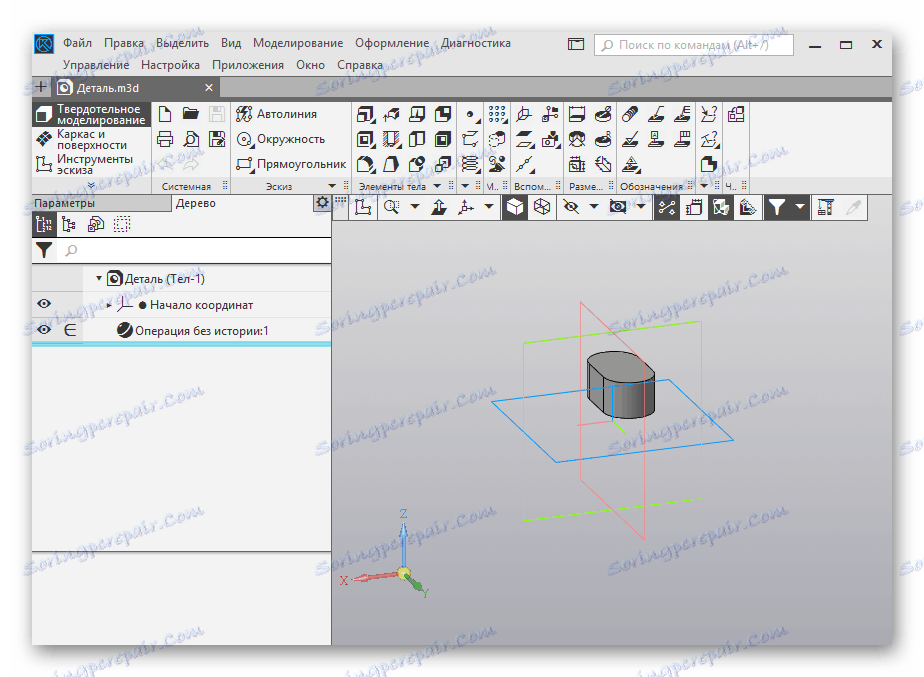Open the Файл menu

[x=77, y=43]
